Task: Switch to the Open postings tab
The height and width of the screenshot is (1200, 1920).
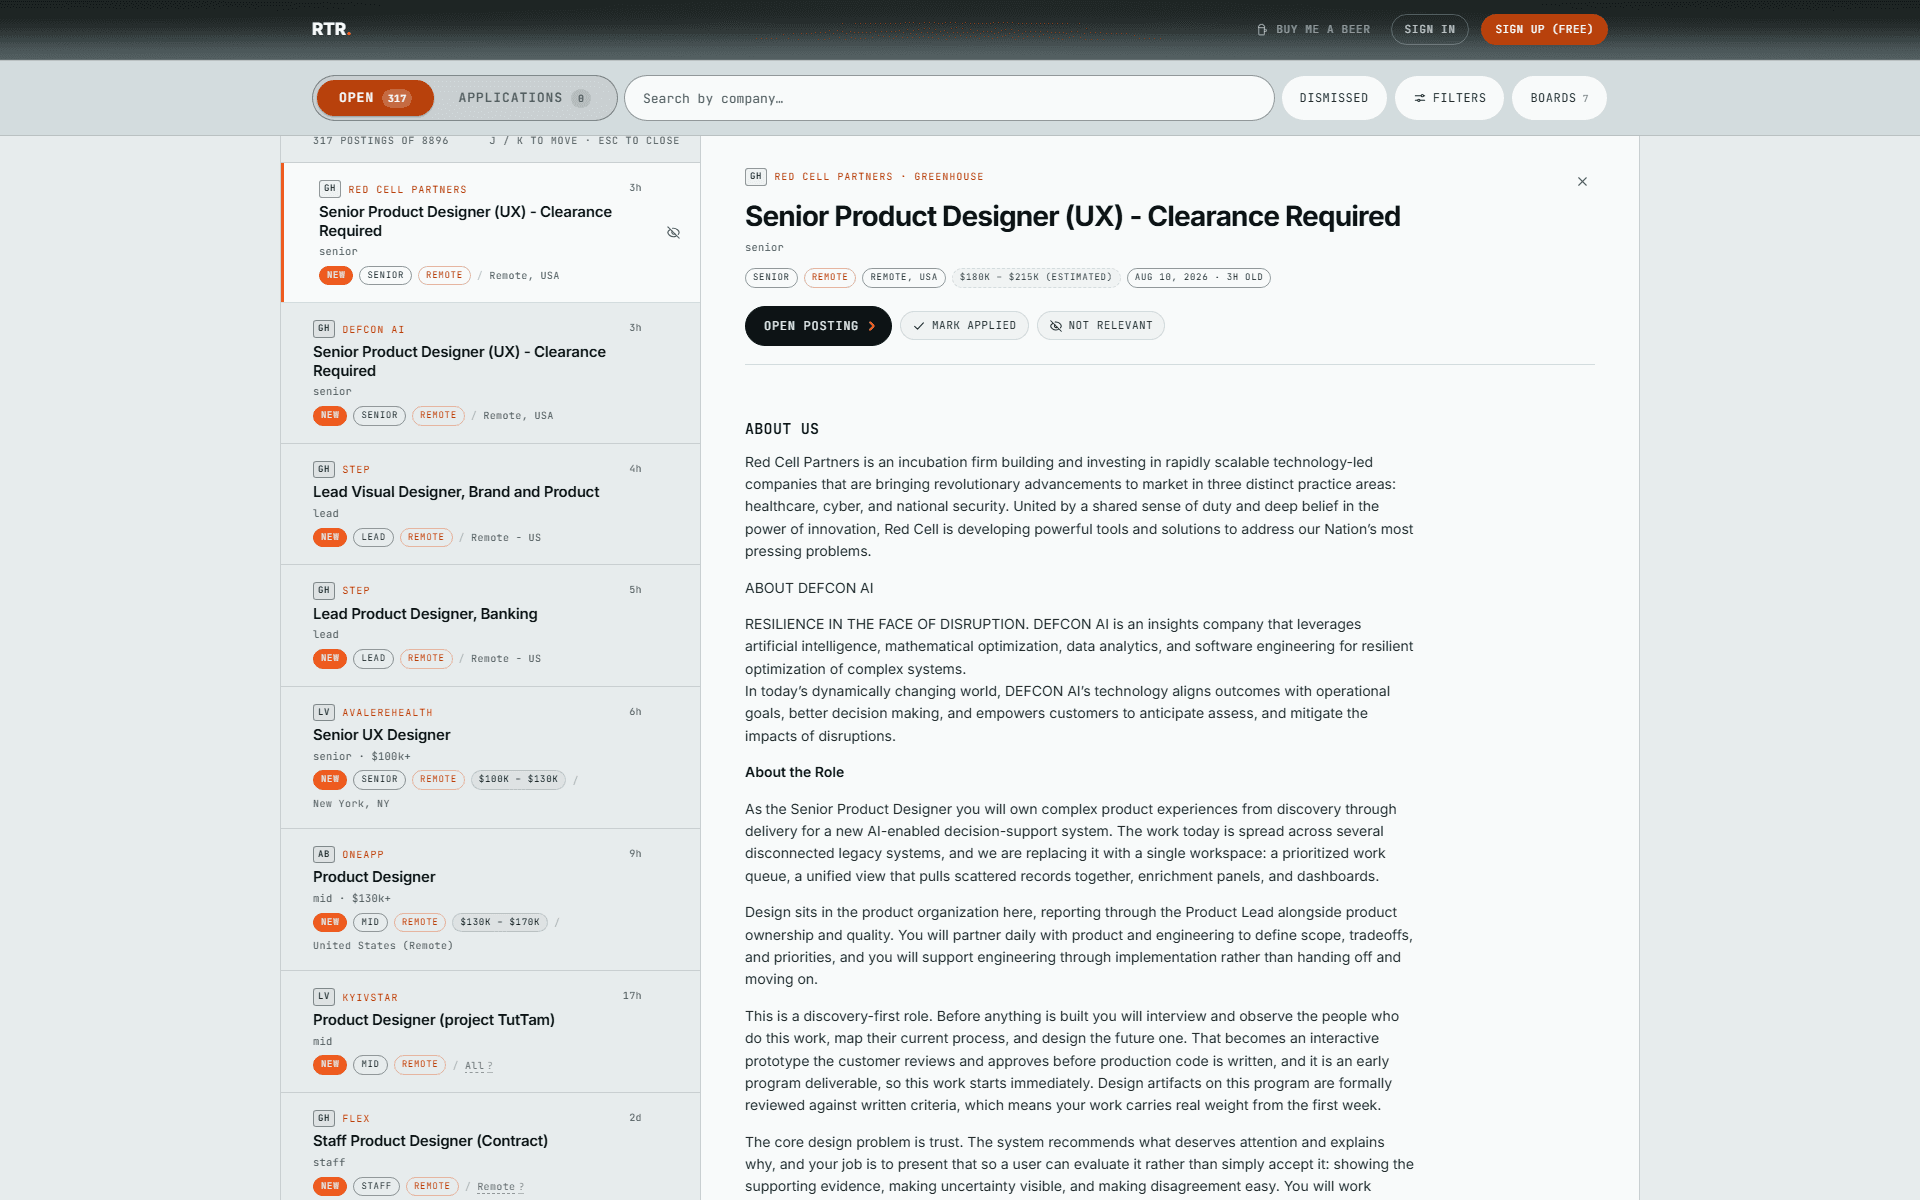Action: 375,98
